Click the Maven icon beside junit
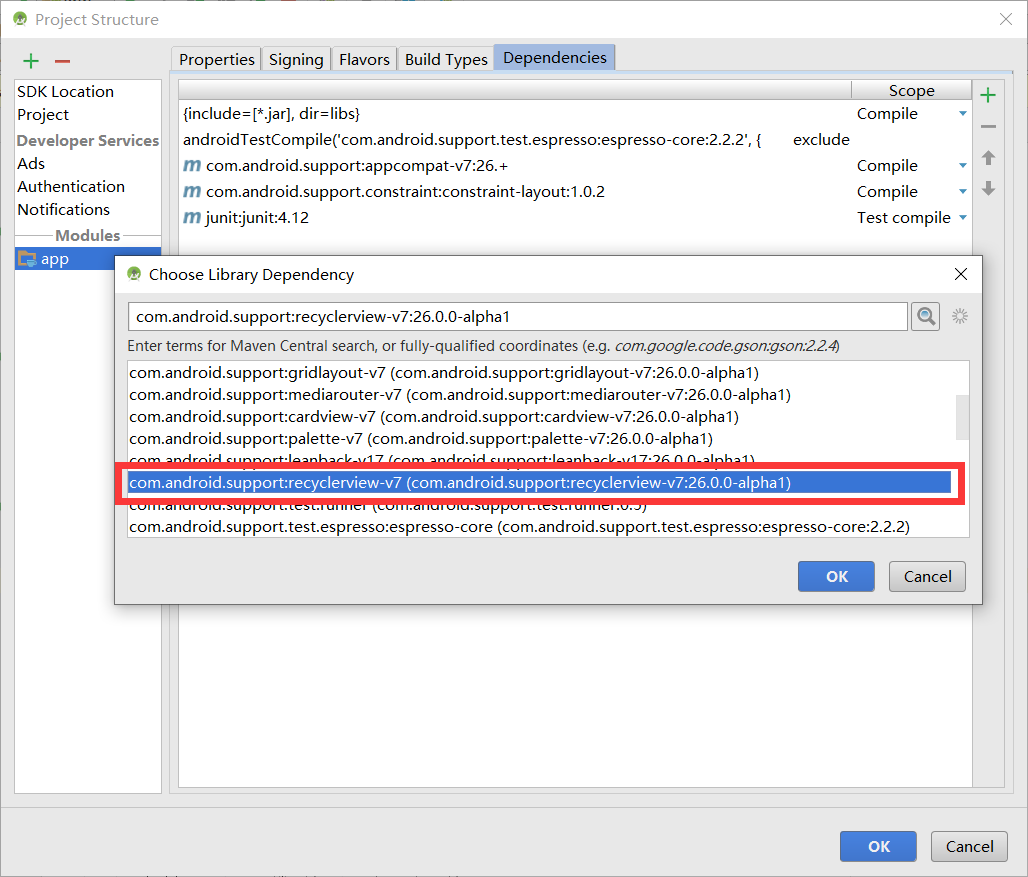 (x=191, y=217)
